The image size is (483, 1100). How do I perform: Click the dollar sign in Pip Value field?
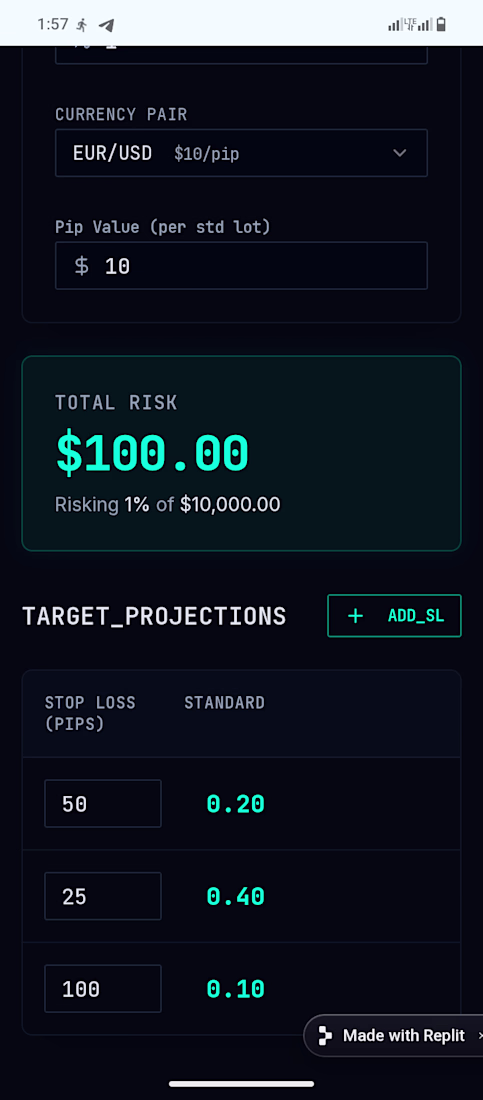tap(82, 266)
